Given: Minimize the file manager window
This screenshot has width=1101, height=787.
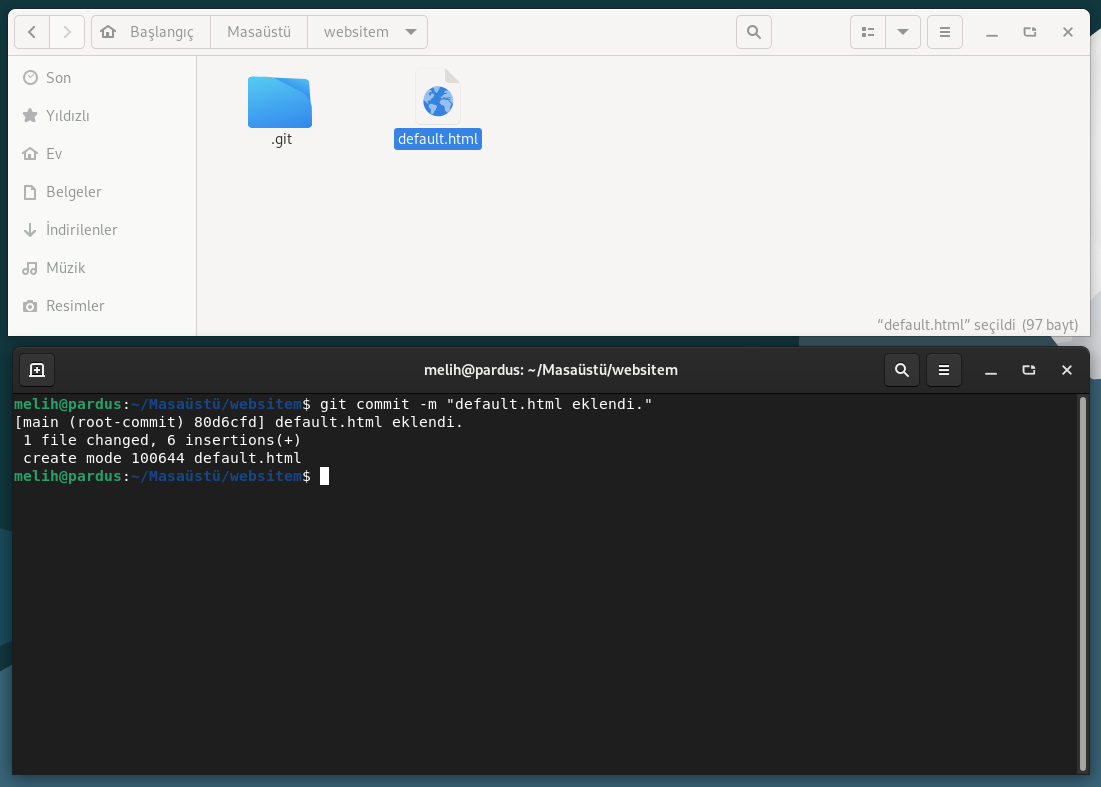Looking at the screenshot, I should 991,32.
